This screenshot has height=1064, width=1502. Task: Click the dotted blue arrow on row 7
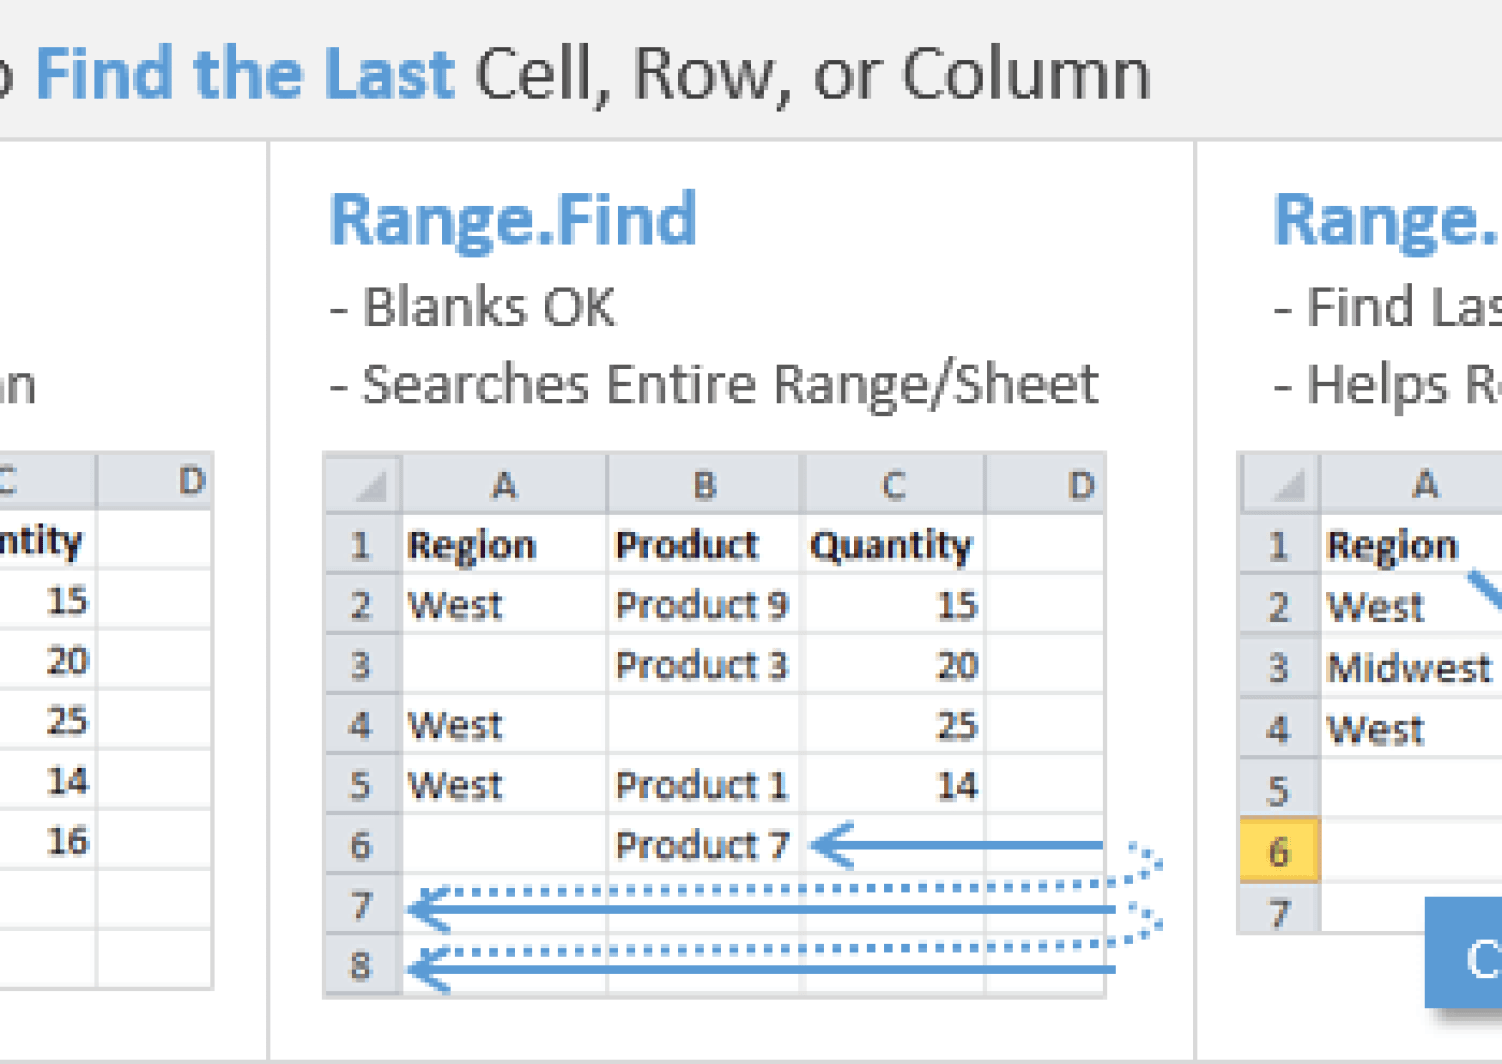[x=750, y=890]
